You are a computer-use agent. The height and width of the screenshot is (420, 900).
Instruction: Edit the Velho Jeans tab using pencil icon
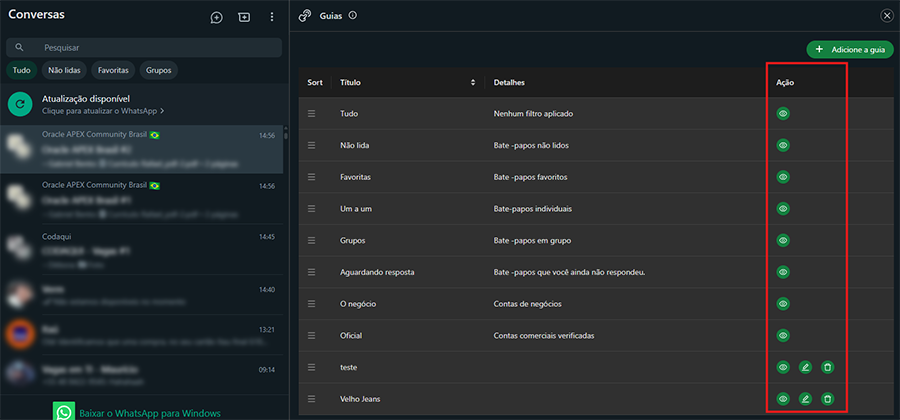805,399
